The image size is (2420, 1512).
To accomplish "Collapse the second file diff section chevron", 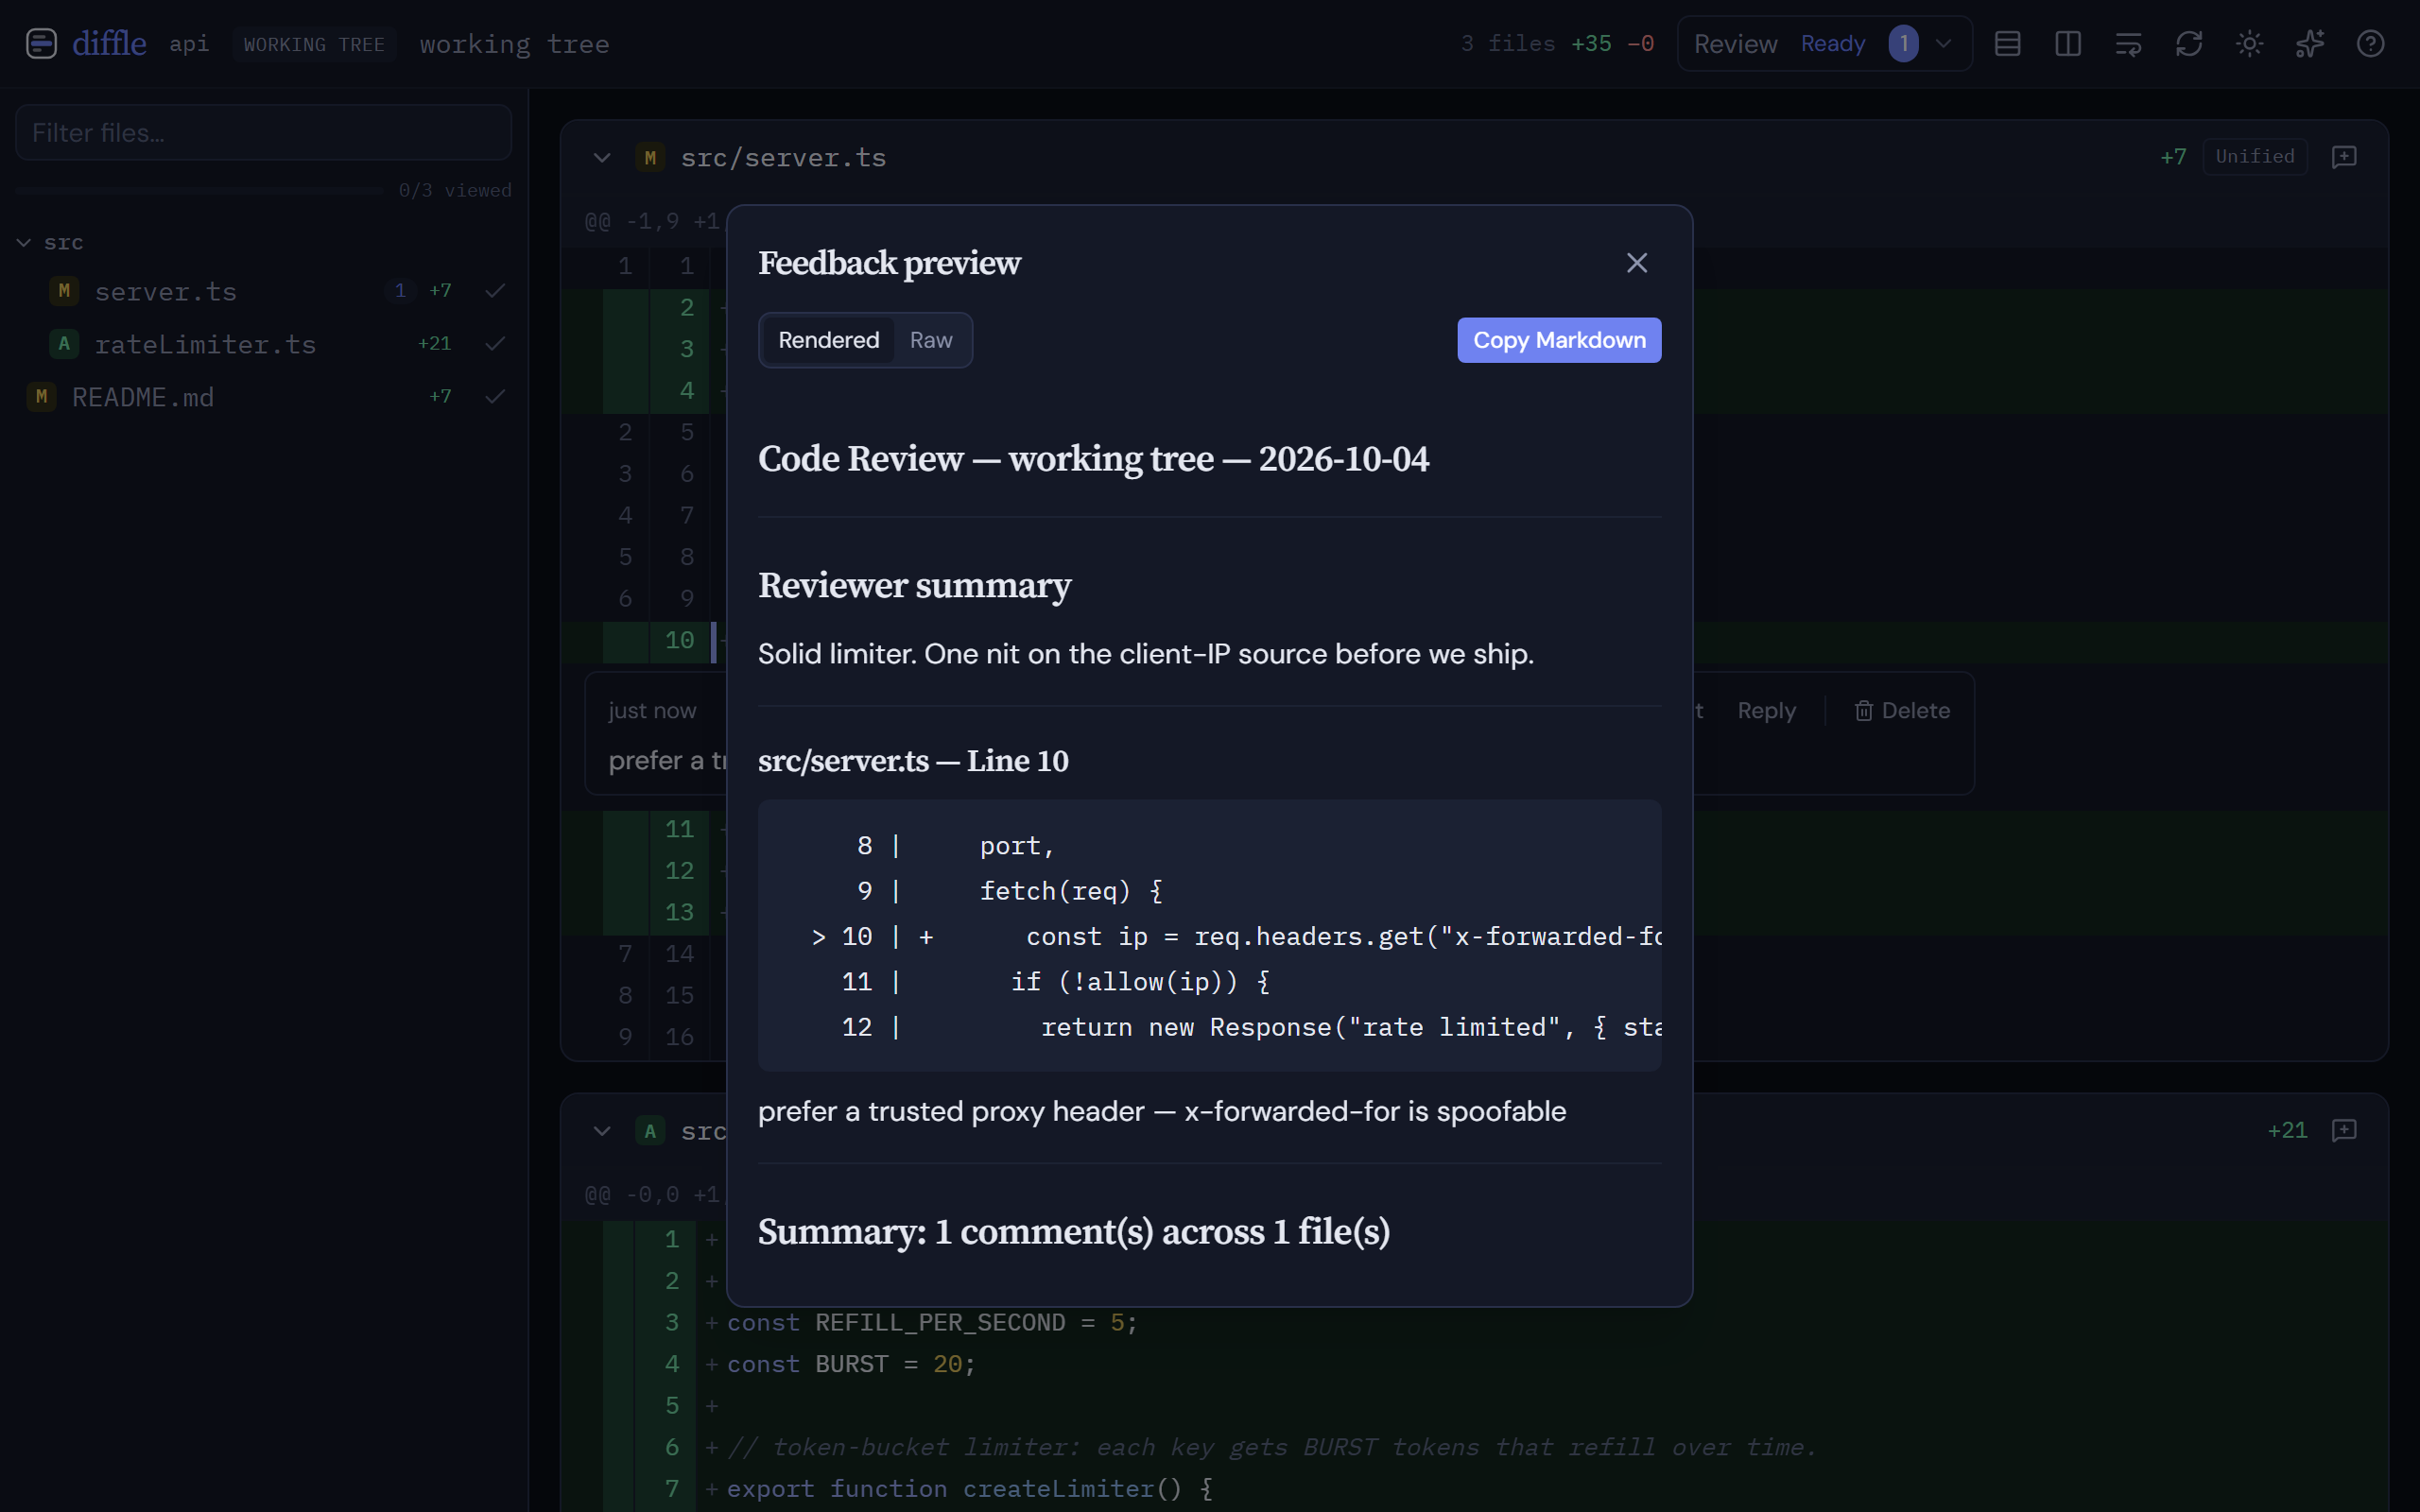I will click(x=602, y=1131).
